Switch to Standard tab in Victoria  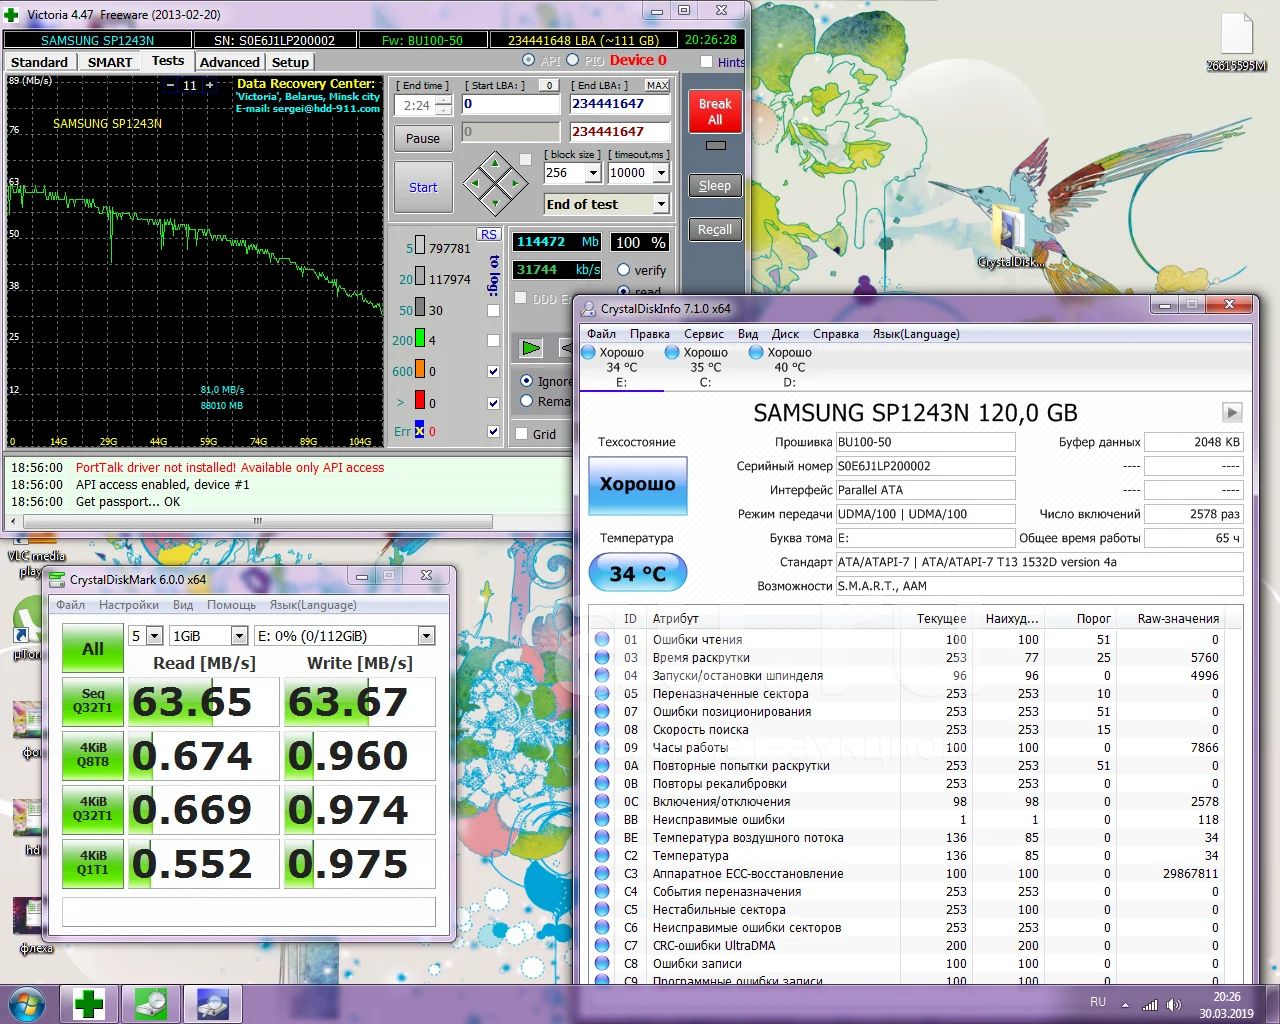(40, 62)
